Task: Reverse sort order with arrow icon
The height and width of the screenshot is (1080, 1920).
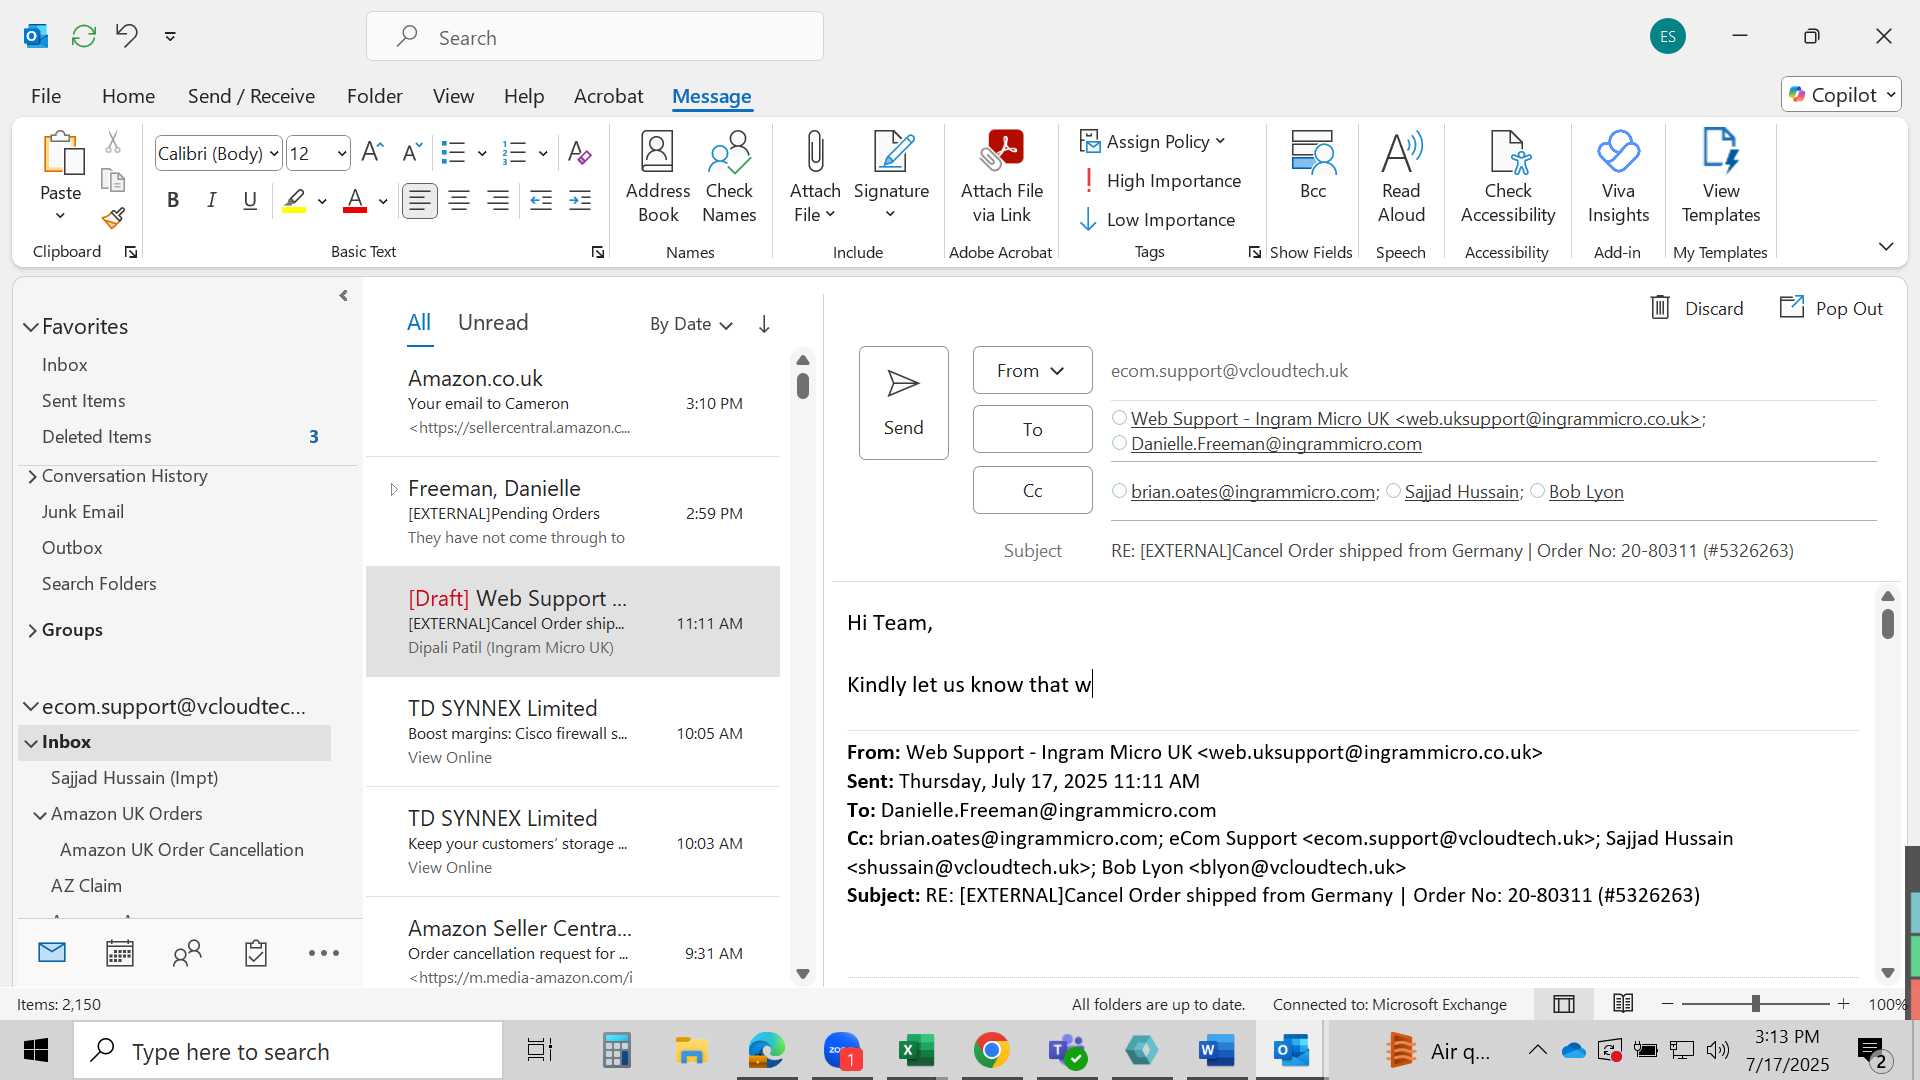Action: pos(764,324)
